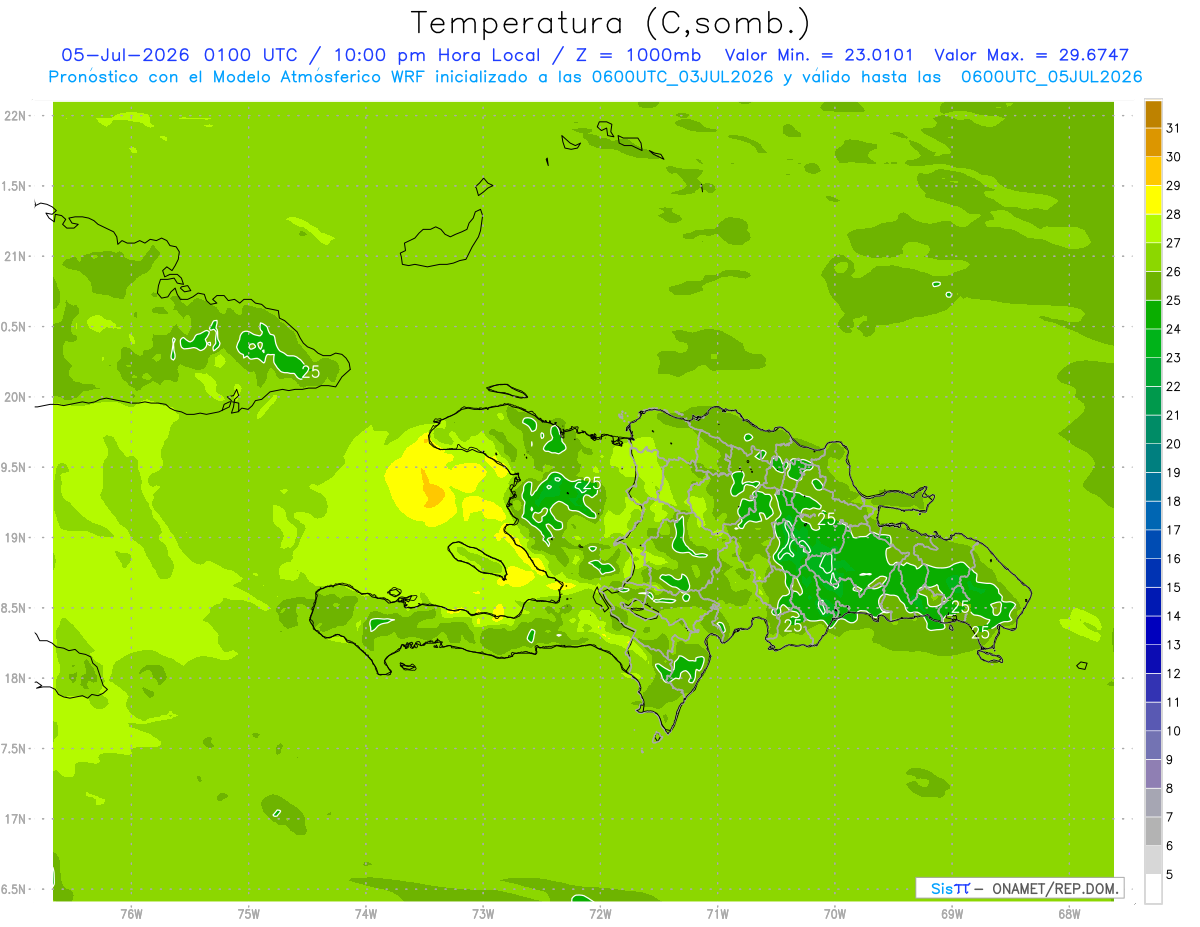Screen dimensions: 1200x927
Task: Click the "20N" latitude label
Action: click(15, 397)
